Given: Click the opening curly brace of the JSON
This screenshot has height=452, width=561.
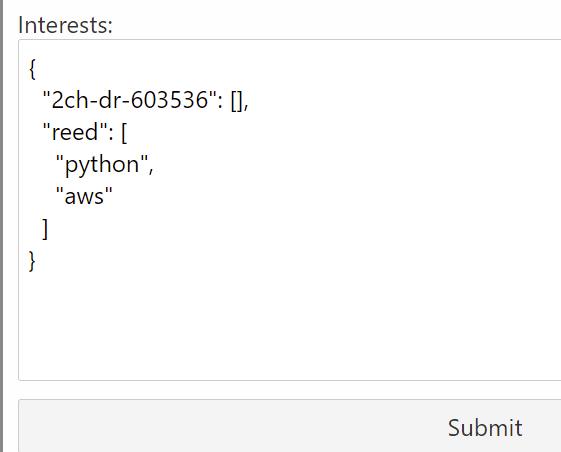Looking at the screenshot, I should pyautogui.click(x=32, y=69).
